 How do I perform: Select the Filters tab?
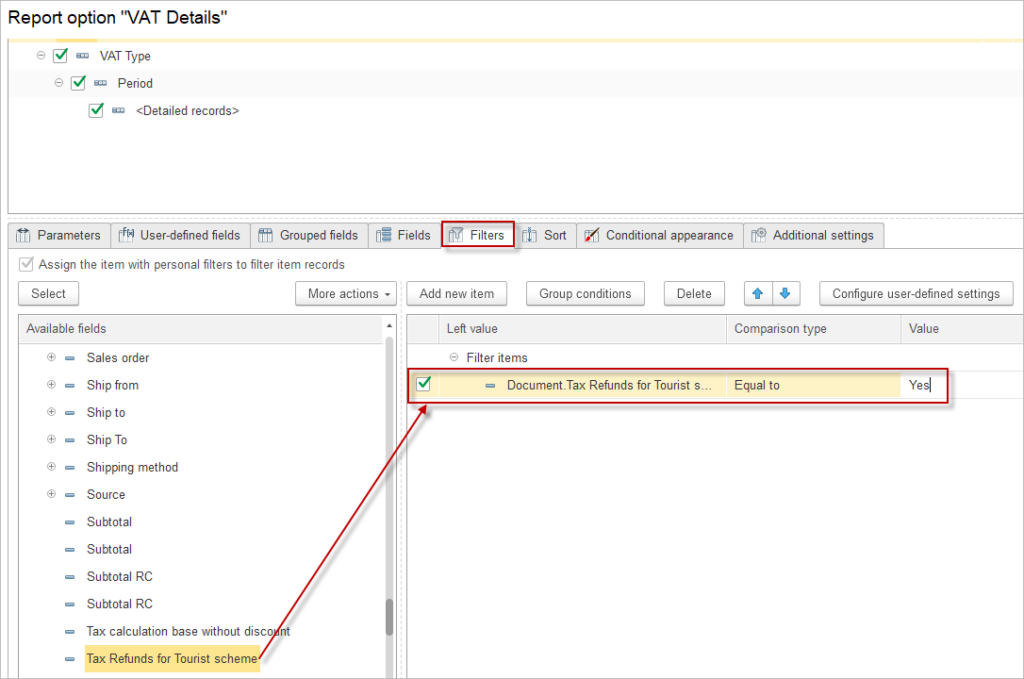click(478, 235)
